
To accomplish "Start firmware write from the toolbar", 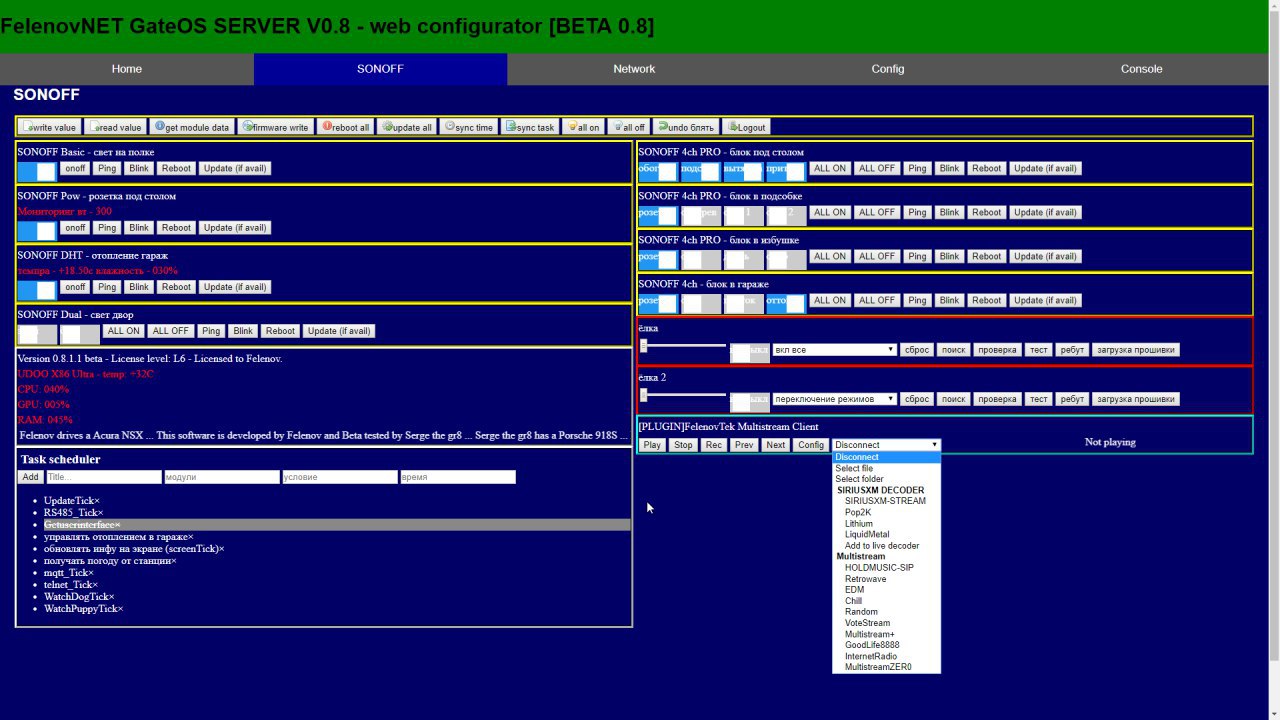I will [x=275, y=127].
